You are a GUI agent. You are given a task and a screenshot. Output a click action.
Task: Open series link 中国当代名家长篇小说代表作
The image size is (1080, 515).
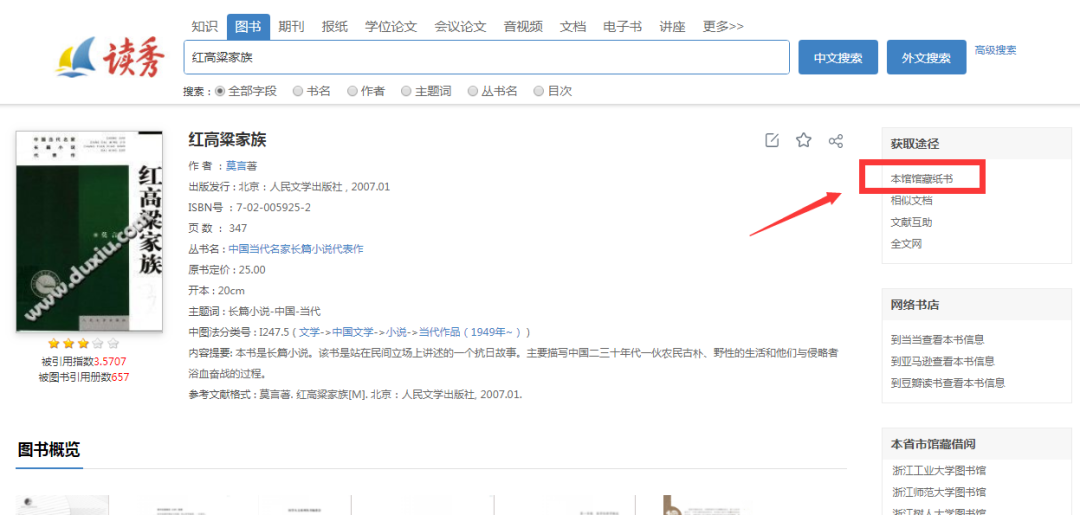pyautogui.click(x=296, y=249)
